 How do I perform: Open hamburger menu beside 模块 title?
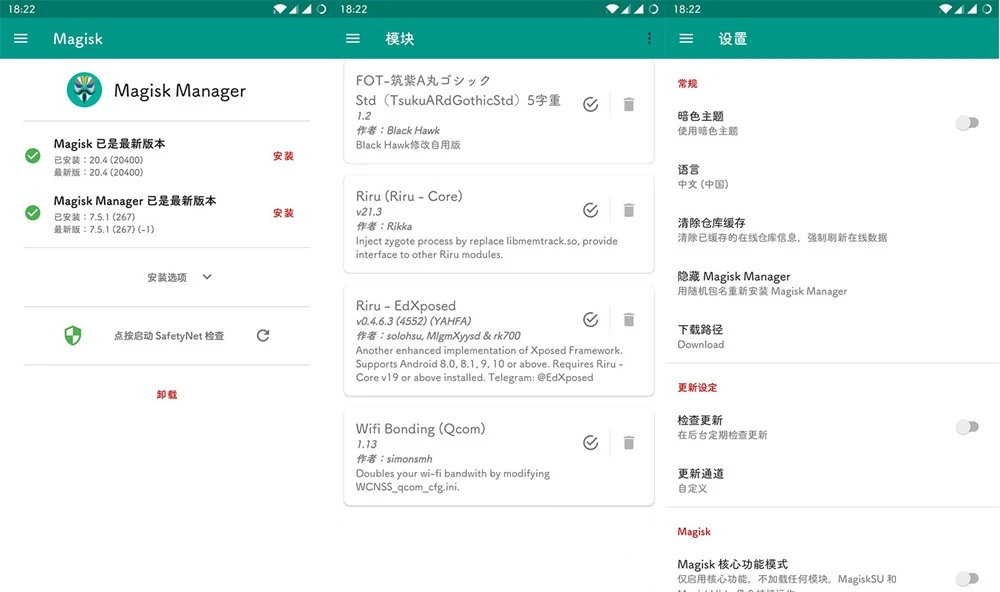click(353, 39)
